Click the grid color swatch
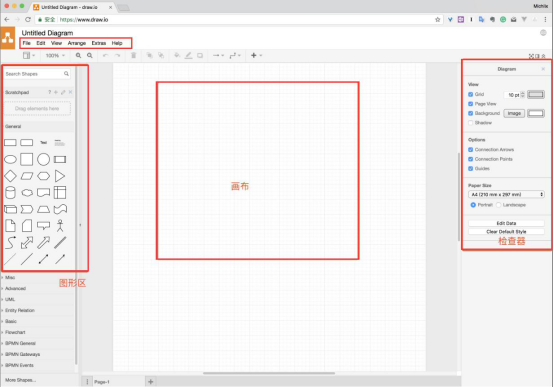Image resolution: width=554 pixels, height=387 pixels. tap(536, 94)
